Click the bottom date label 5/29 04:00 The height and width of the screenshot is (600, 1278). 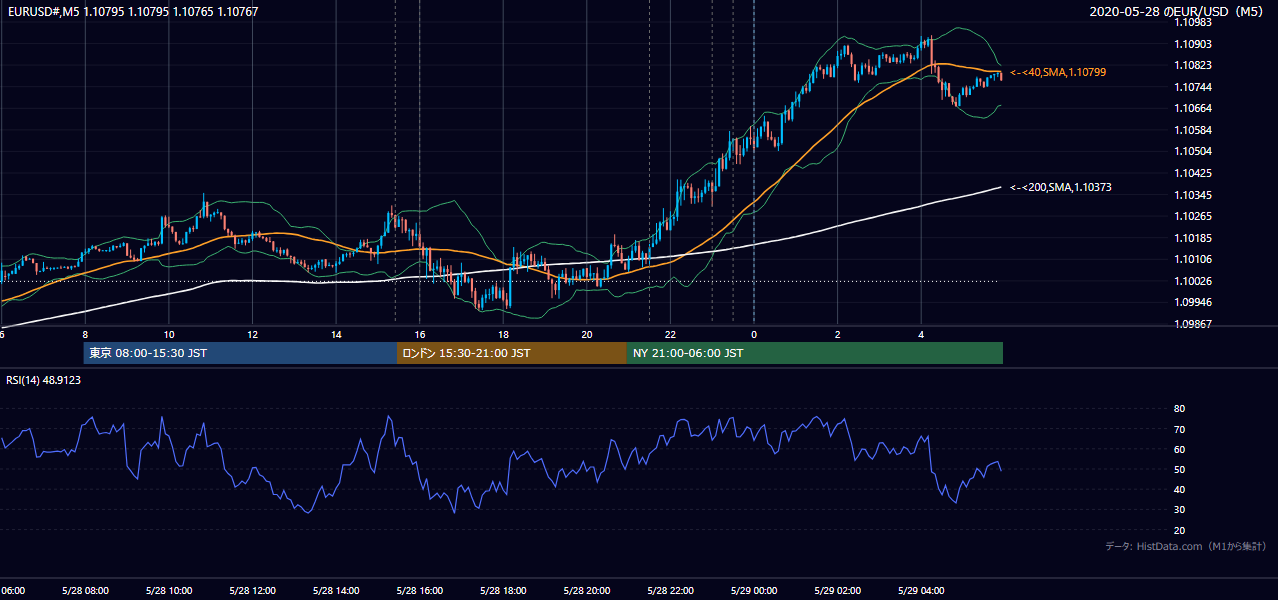click(x=921, y=590)
